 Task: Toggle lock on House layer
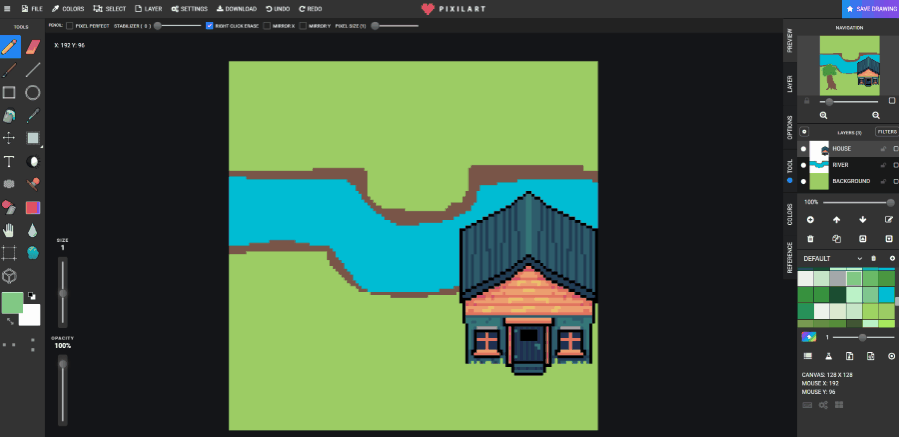click(x=884, y=149)
